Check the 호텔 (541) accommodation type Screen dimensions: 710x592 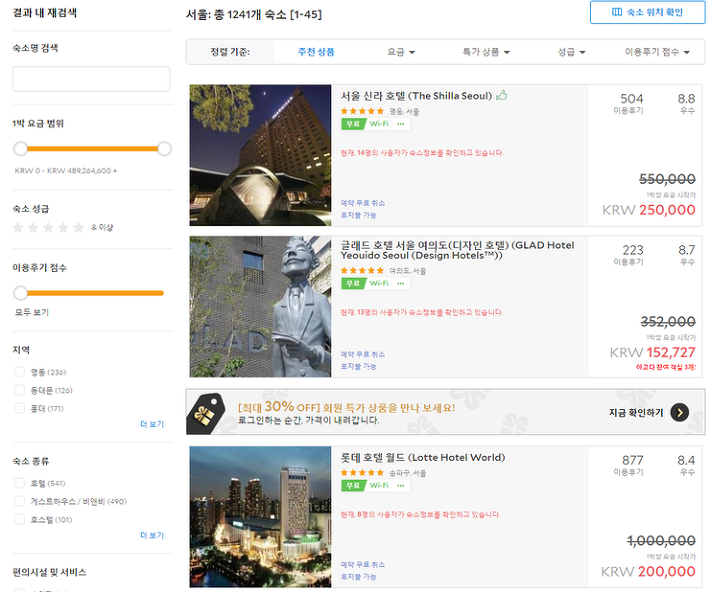(19, 483)
